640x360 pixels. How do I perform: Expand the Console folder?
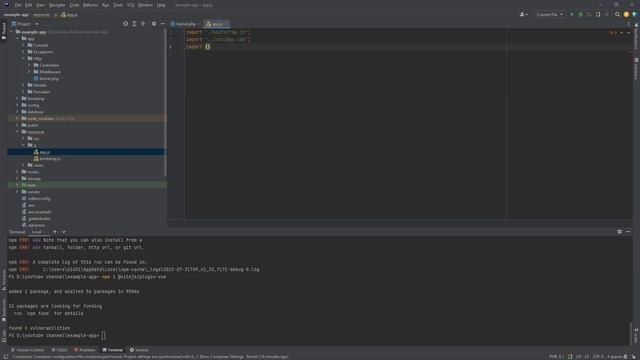24,45
